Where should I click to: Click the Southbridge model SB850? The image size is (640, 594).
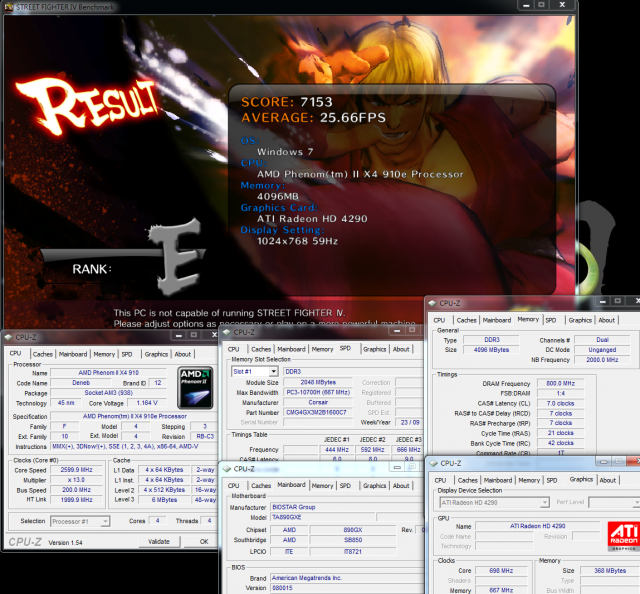point(353,540)
